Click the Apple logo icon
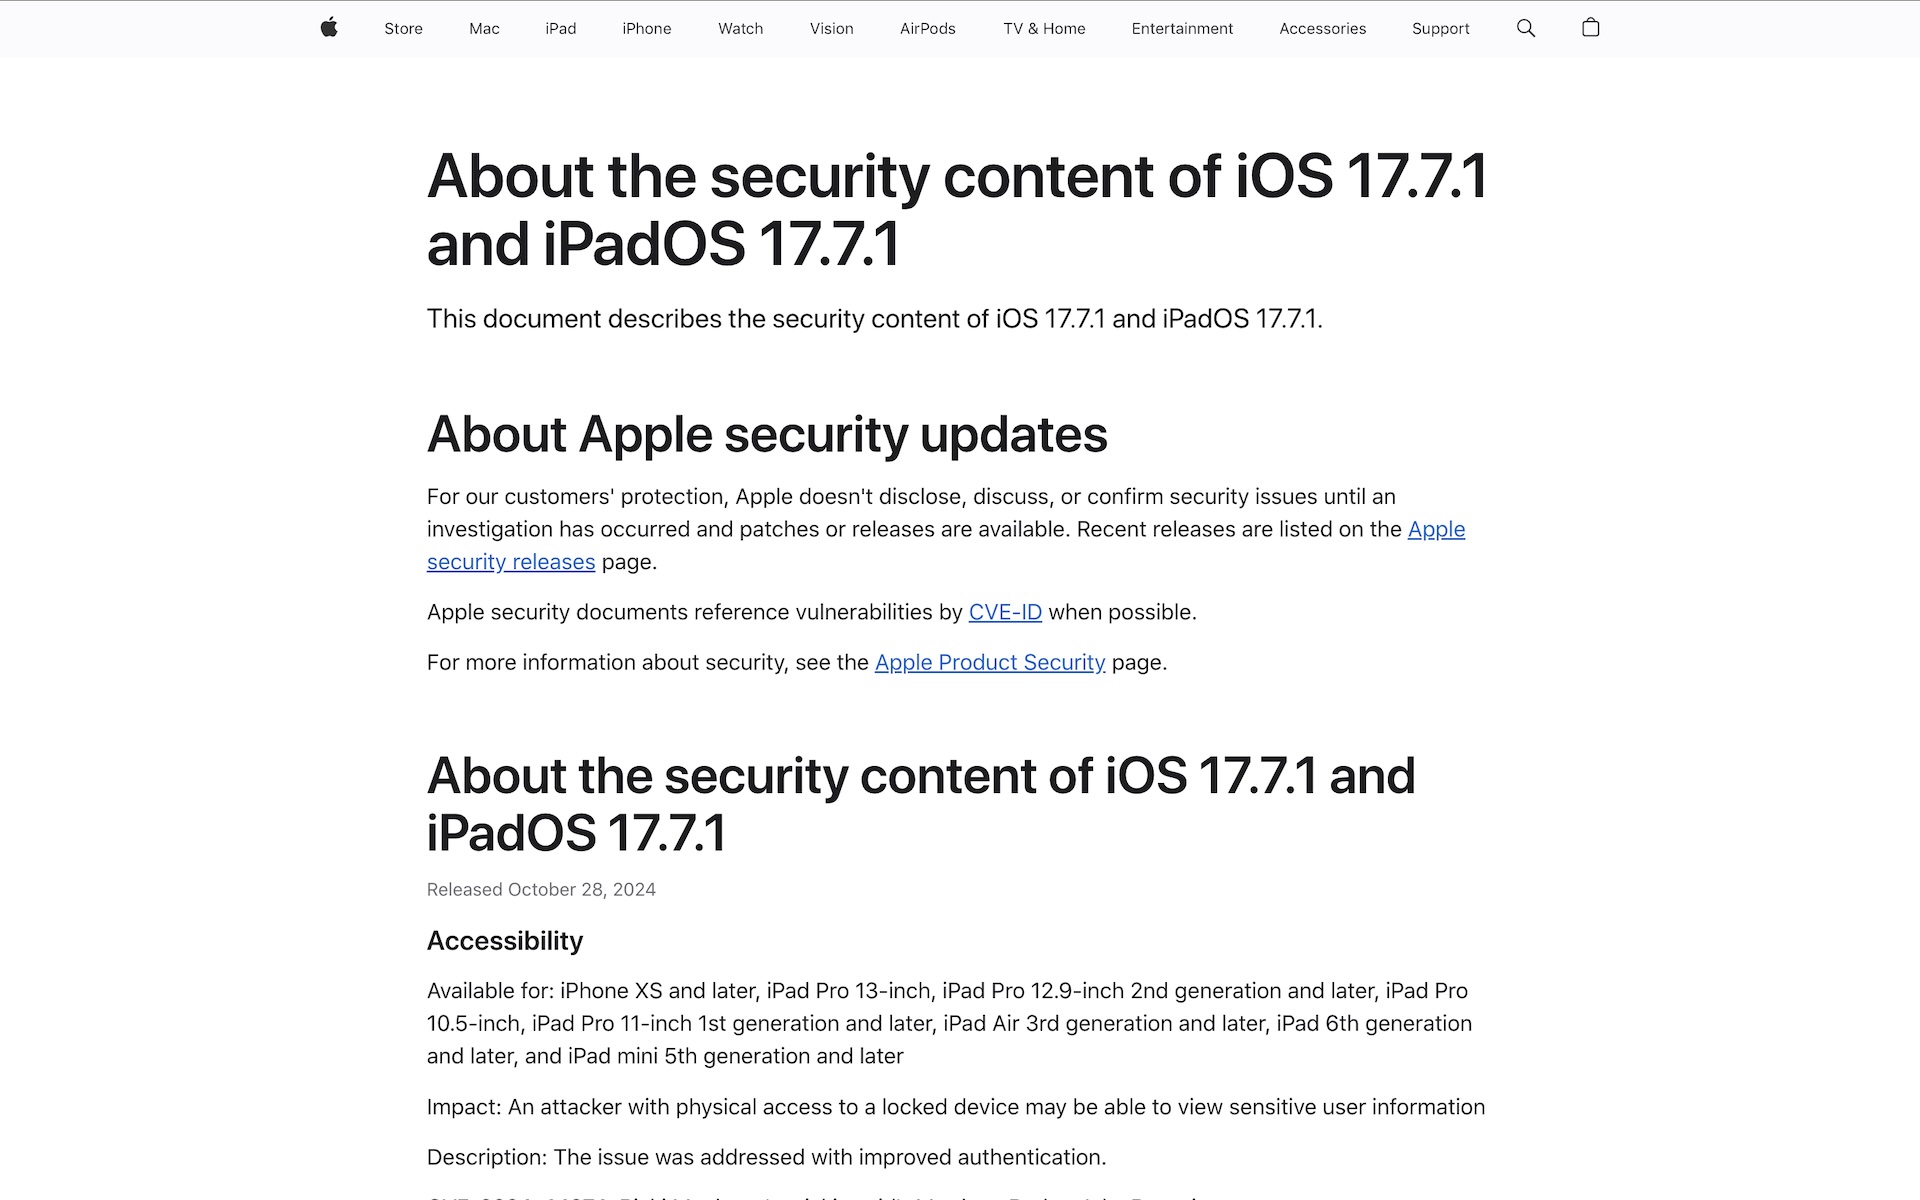 point(329,28)
